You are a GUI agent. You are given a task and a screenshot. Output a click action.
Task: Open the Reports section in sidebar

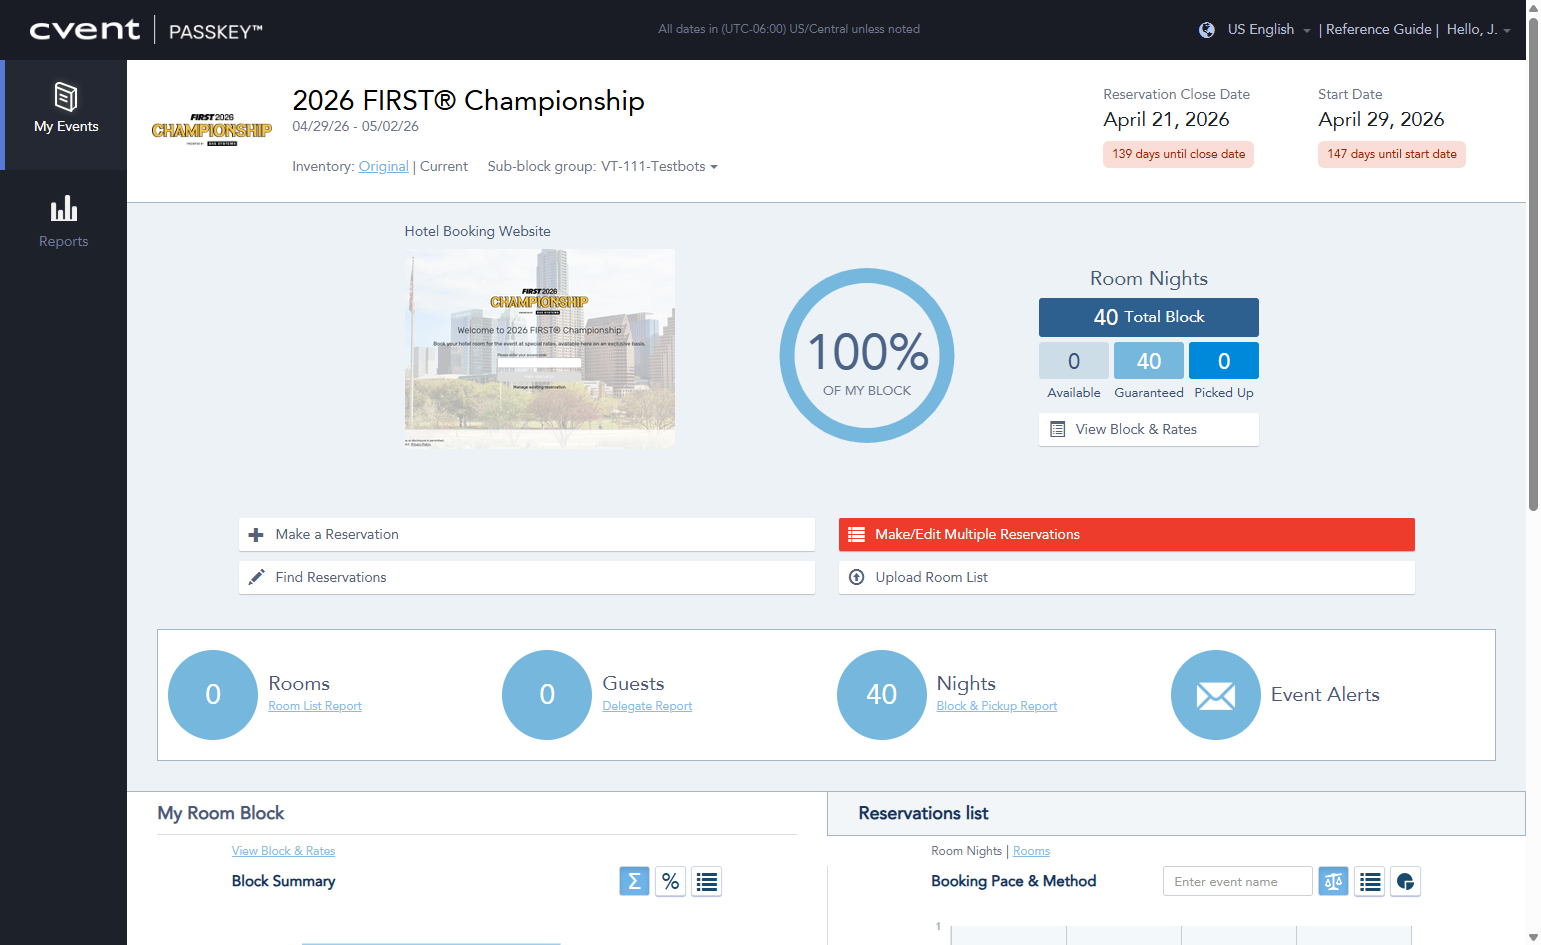pos(64,222)
